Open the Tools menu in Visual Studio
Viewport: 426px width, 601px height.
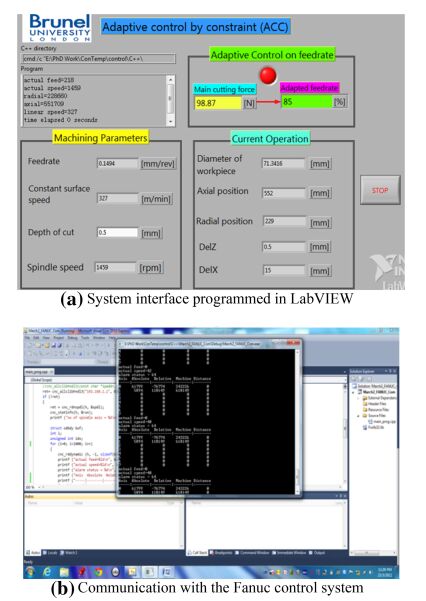tap(85, 338)
